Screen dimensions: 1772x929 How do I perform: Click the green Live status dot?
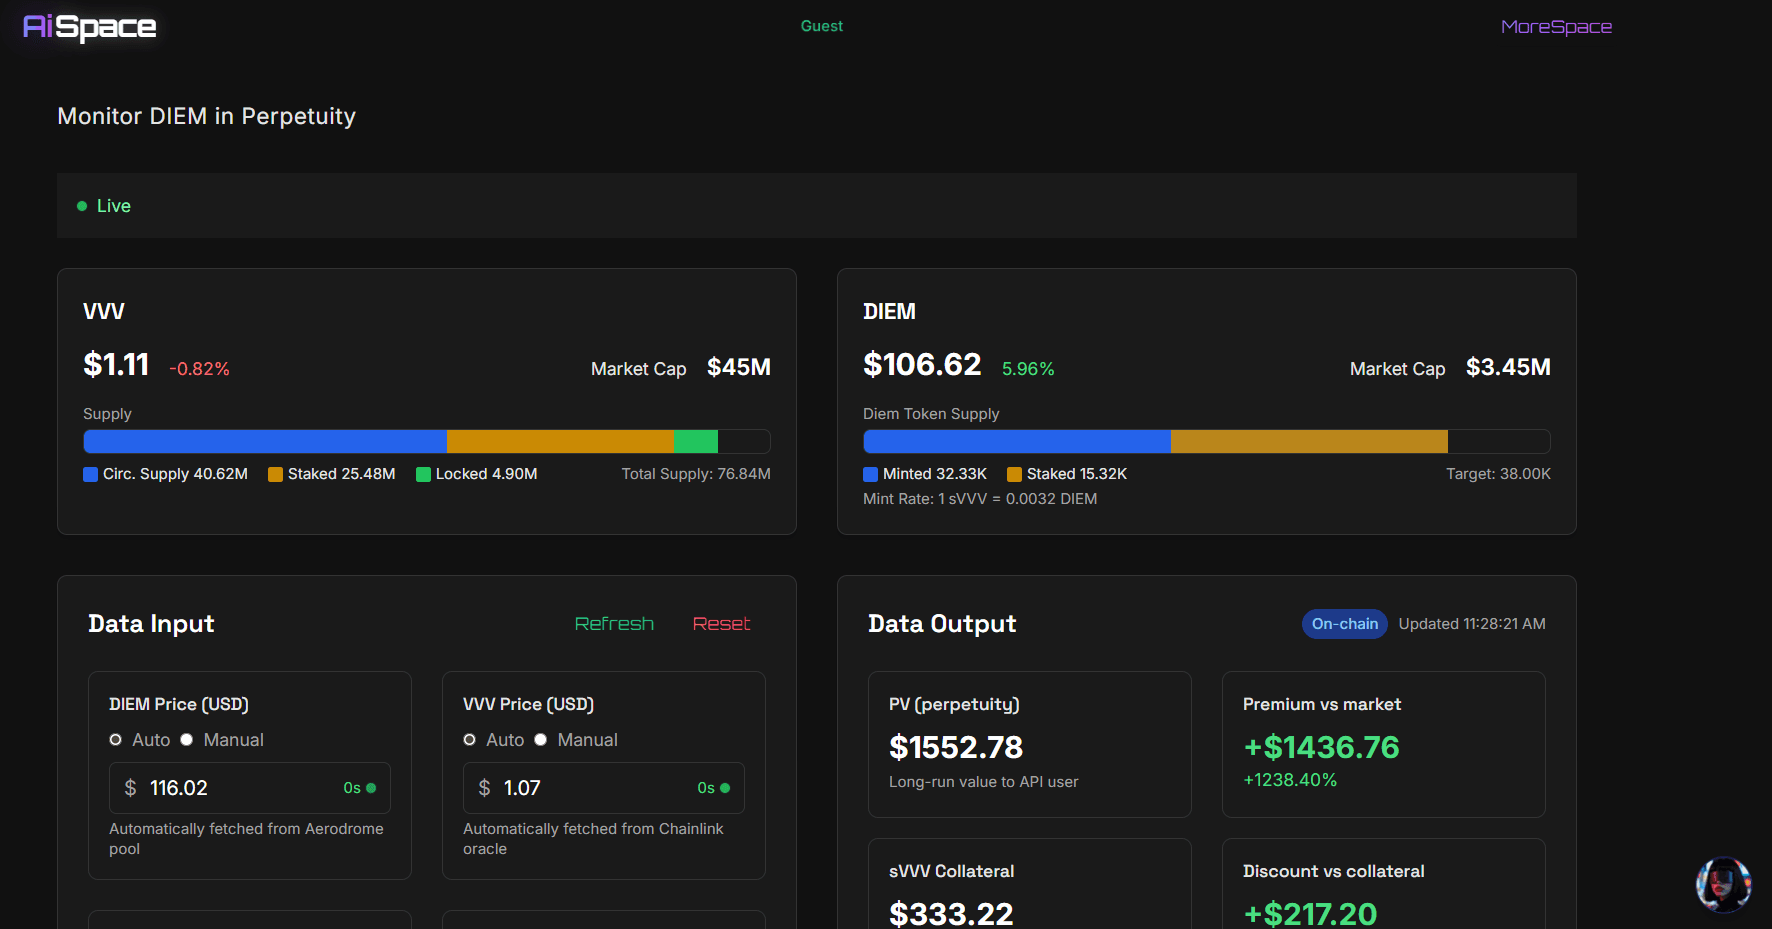pos(82,206)
